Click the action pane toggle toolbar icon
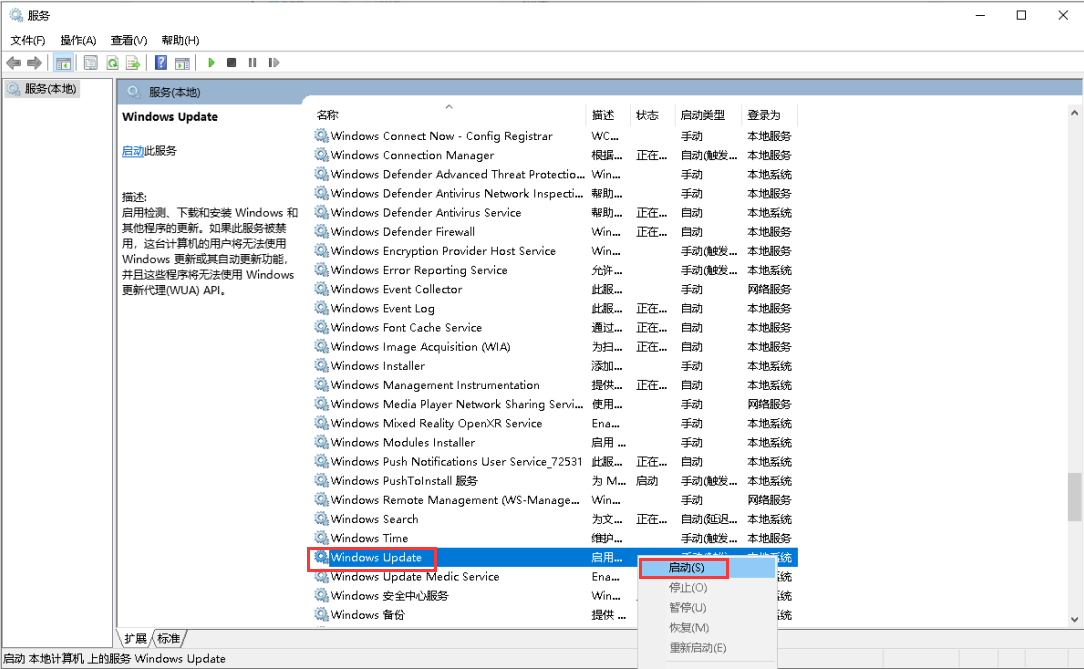 pos(183,63)
